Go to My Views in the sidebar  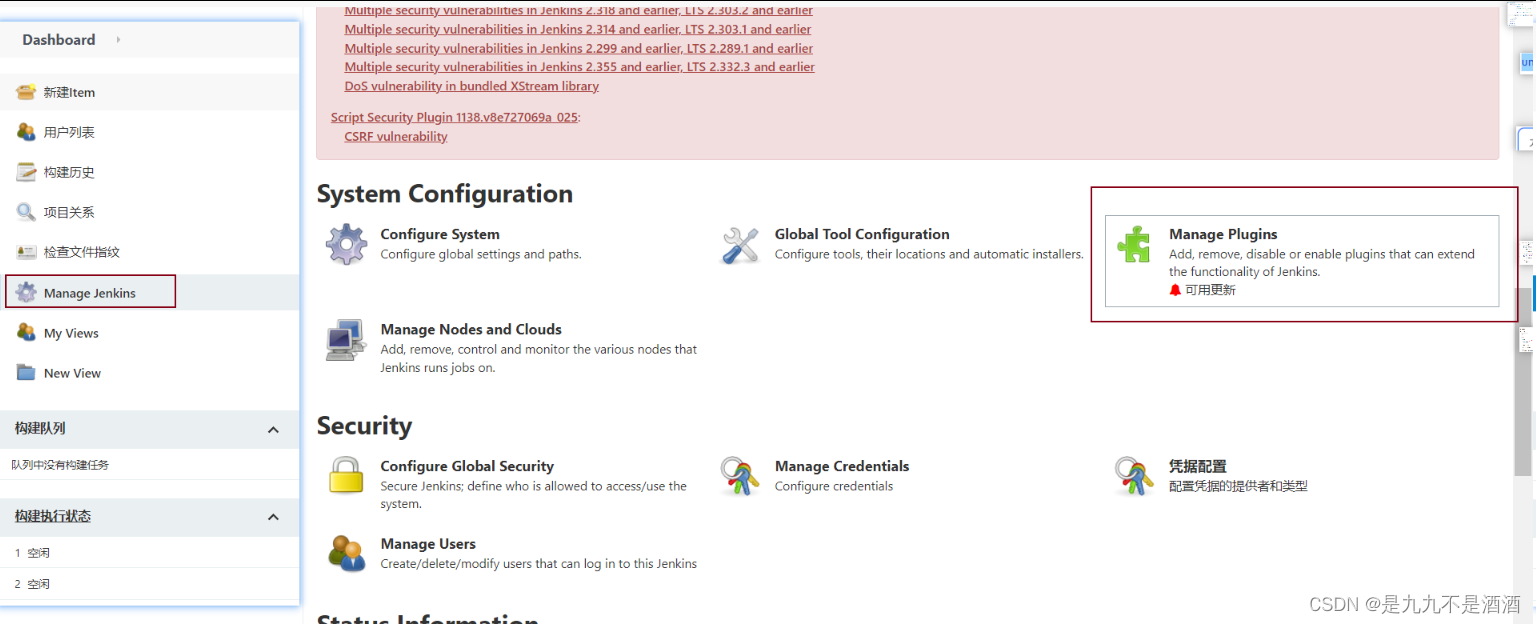(71, 333)
